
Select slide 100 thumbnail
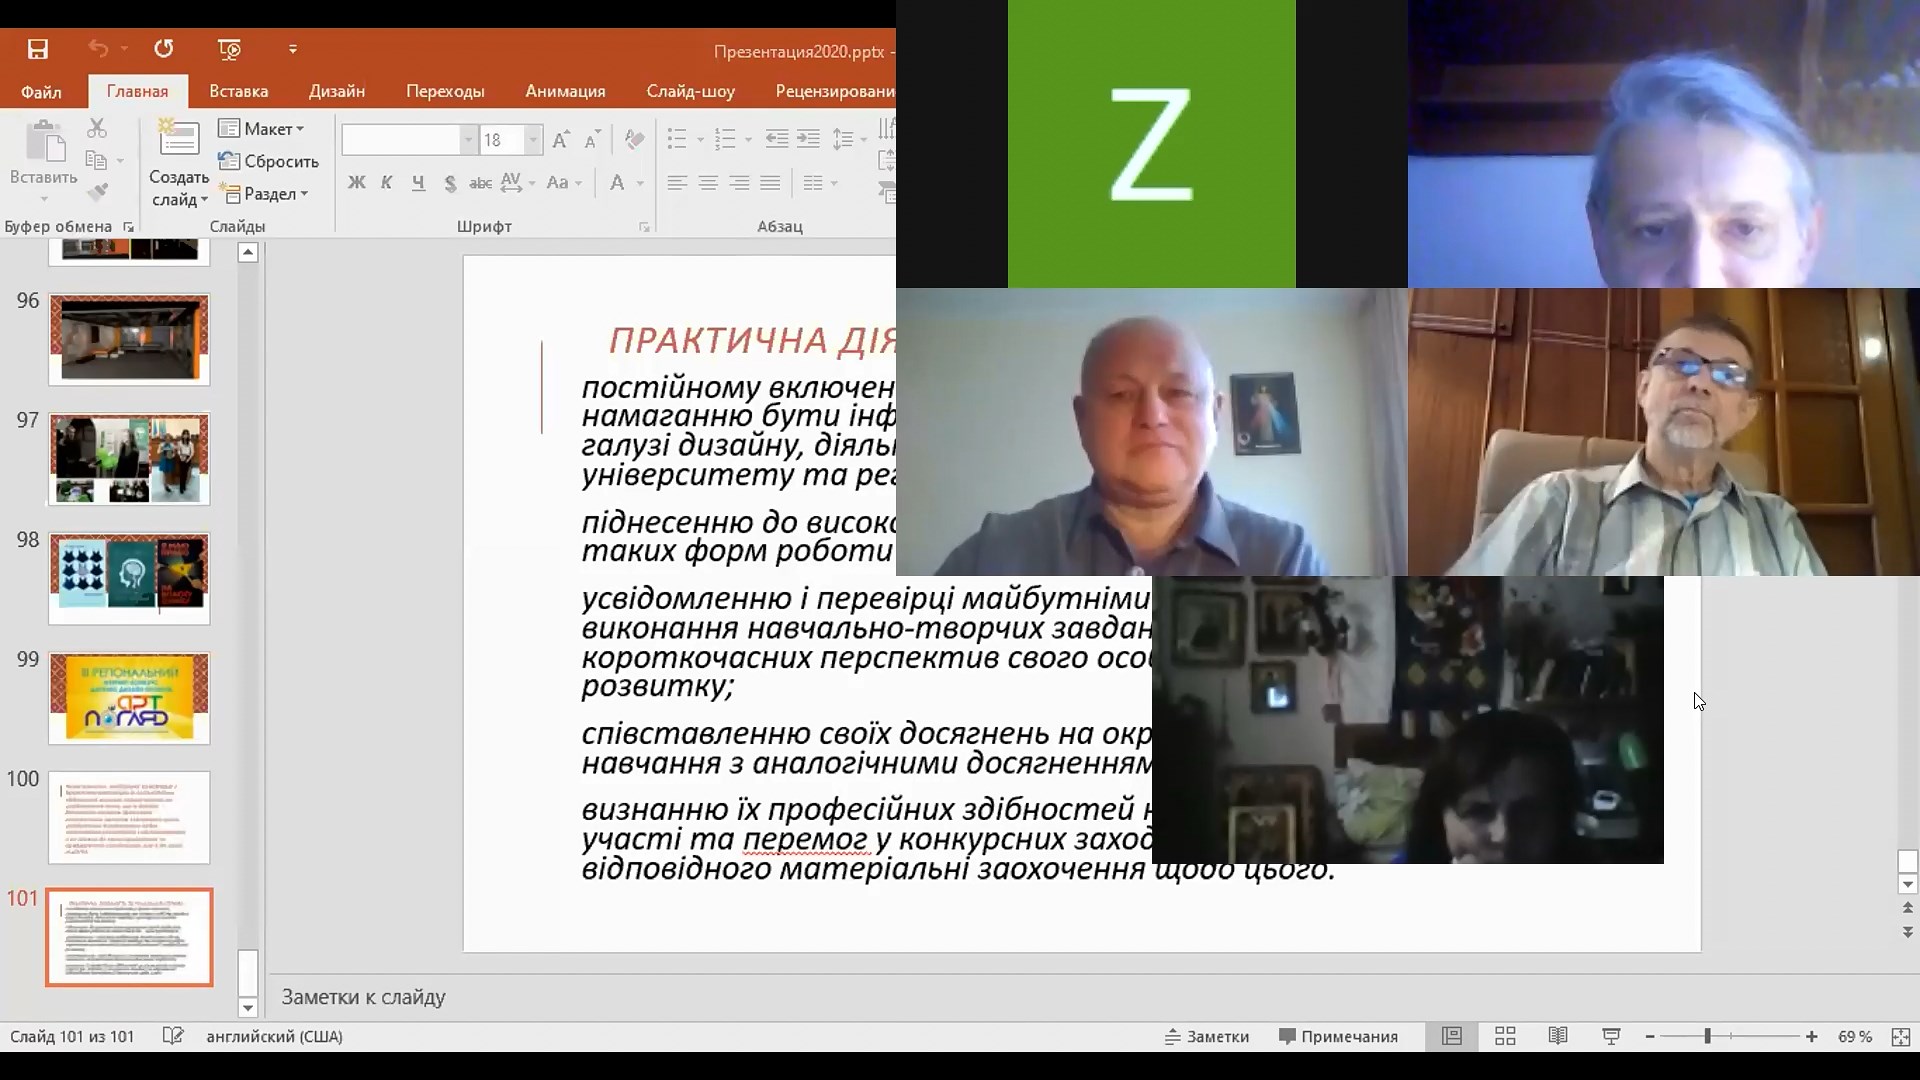129,818
